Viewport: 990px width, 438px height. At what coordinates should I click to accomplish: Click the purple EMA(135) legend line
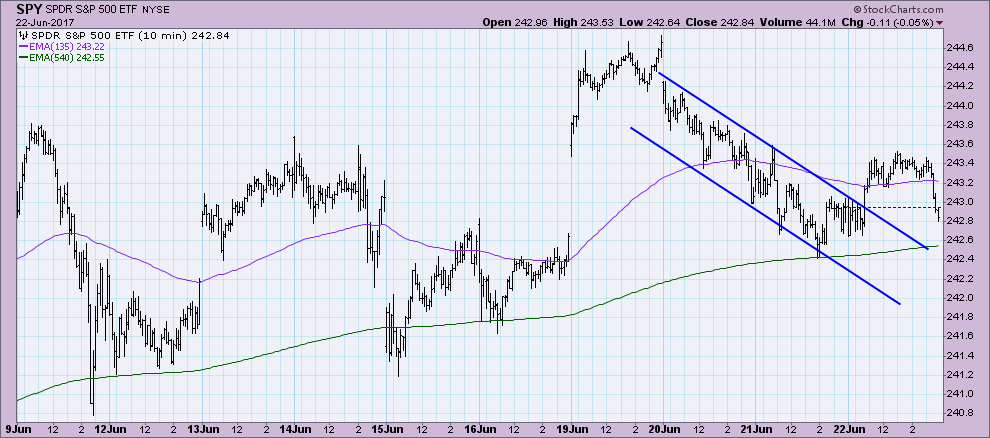[x=24, y=47]
